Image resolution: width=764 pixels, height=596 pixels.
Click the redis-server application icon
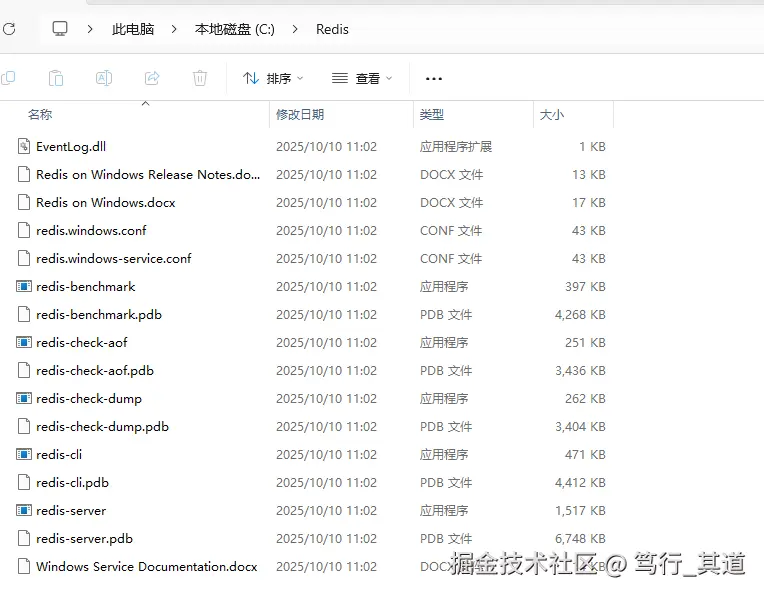[x=24, y=510]
